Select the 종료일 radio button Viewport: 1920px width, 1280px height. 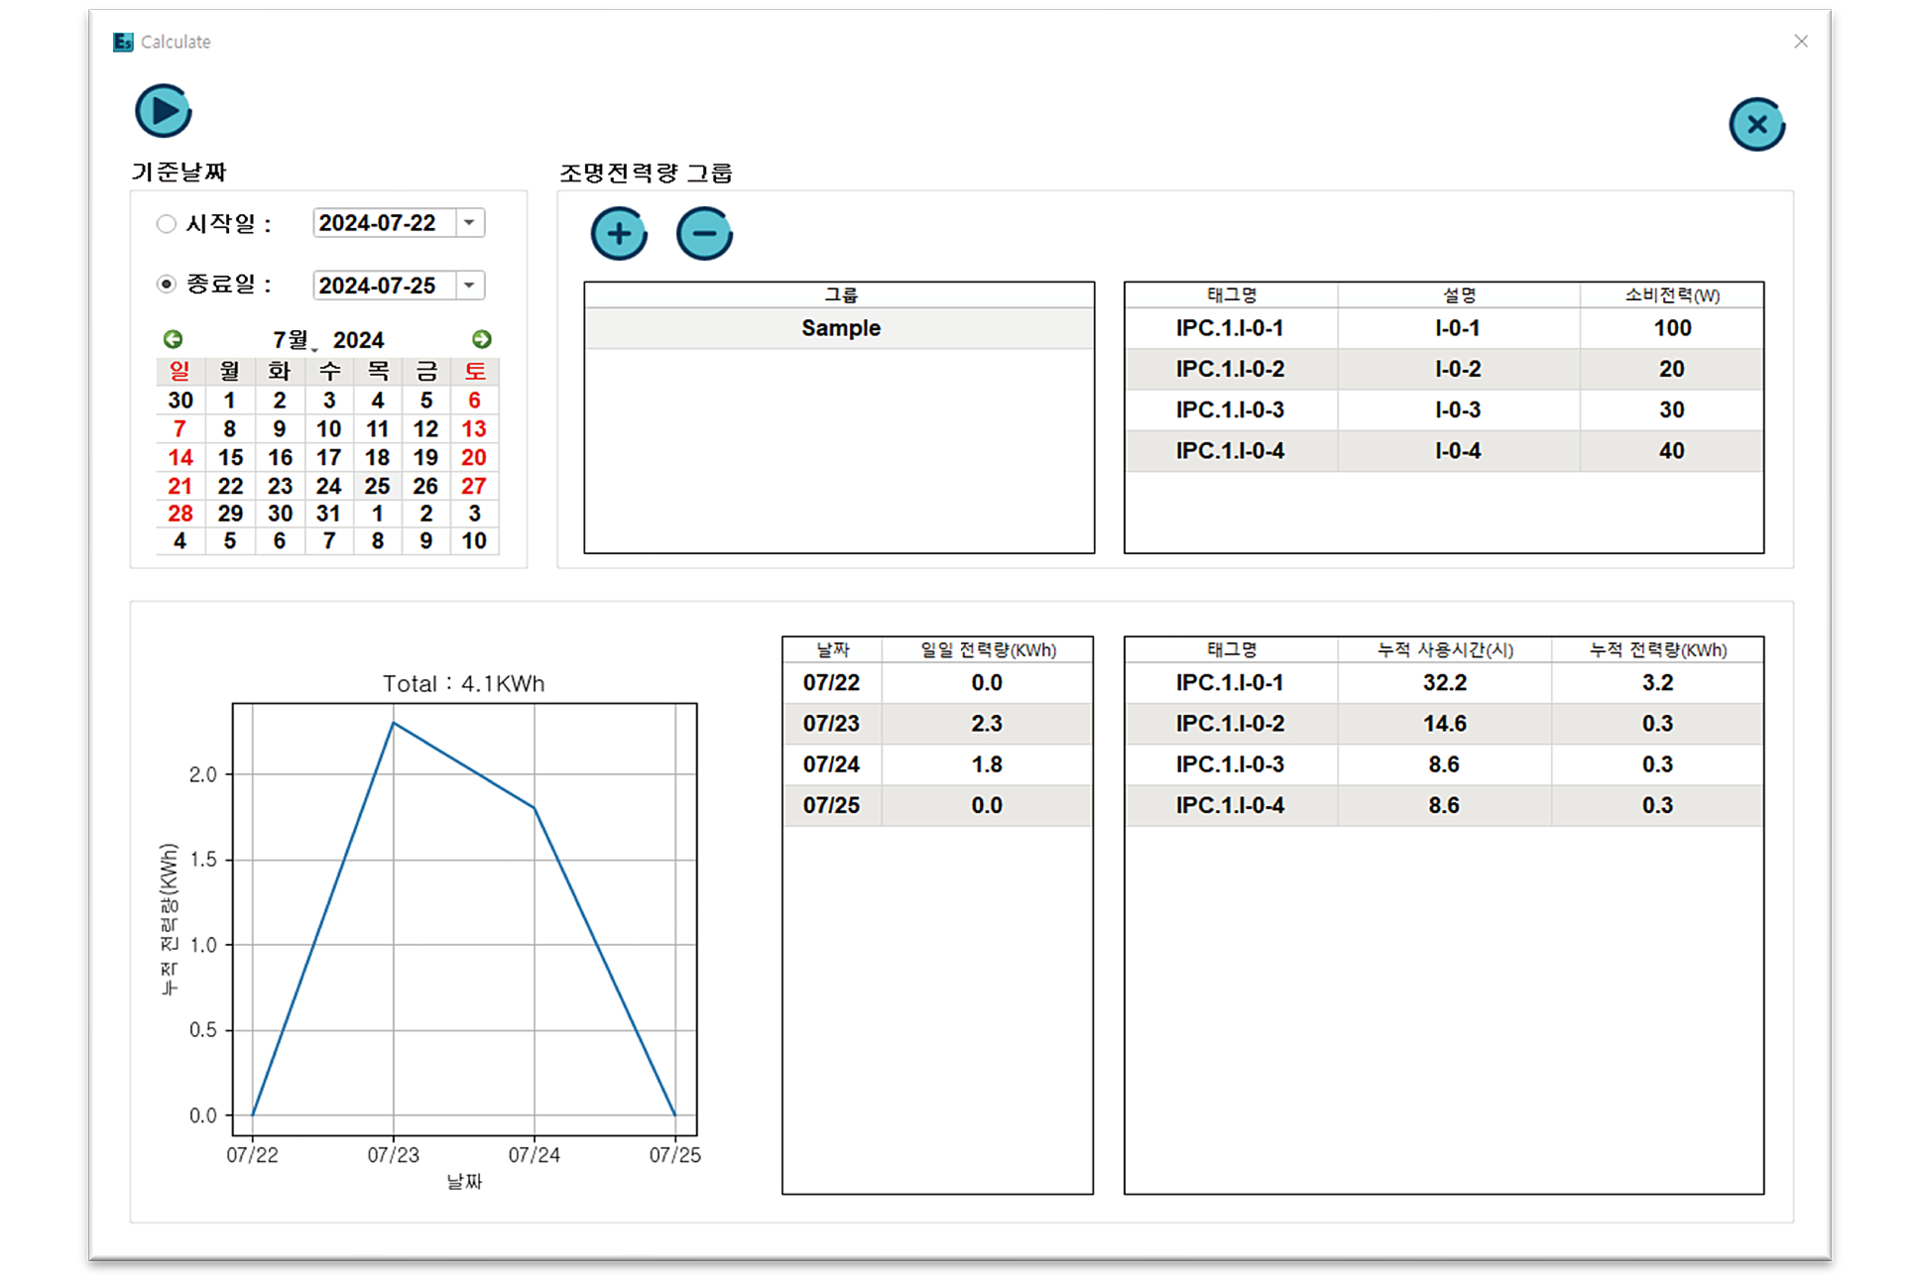pyautogui.click(x=167, y=285)
